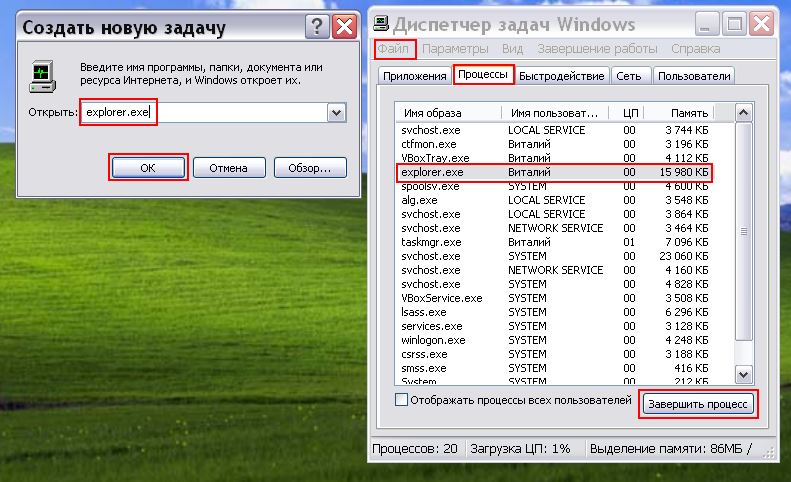The width and height of the screenshot is (791, 482).
Task: Switch to the Пользователи tab
Action: 694,76
